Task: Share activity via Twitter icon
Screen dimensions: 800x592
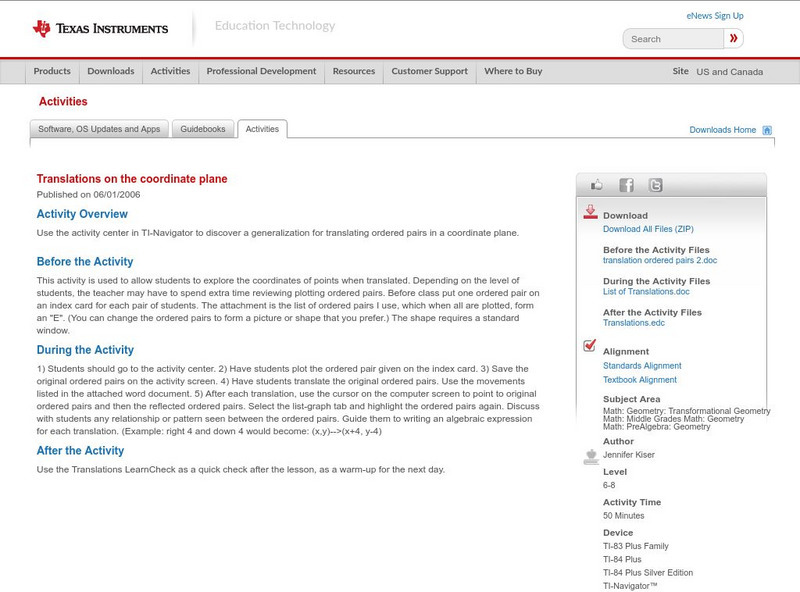Action: [x=656, y=185]
